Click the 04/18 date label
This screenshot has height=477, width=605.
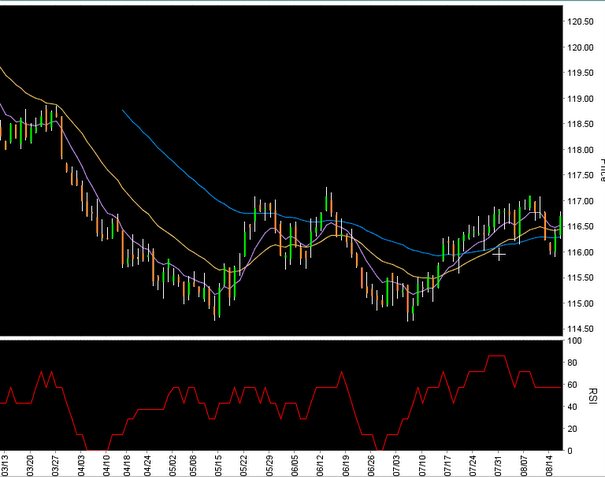[127, 463]
